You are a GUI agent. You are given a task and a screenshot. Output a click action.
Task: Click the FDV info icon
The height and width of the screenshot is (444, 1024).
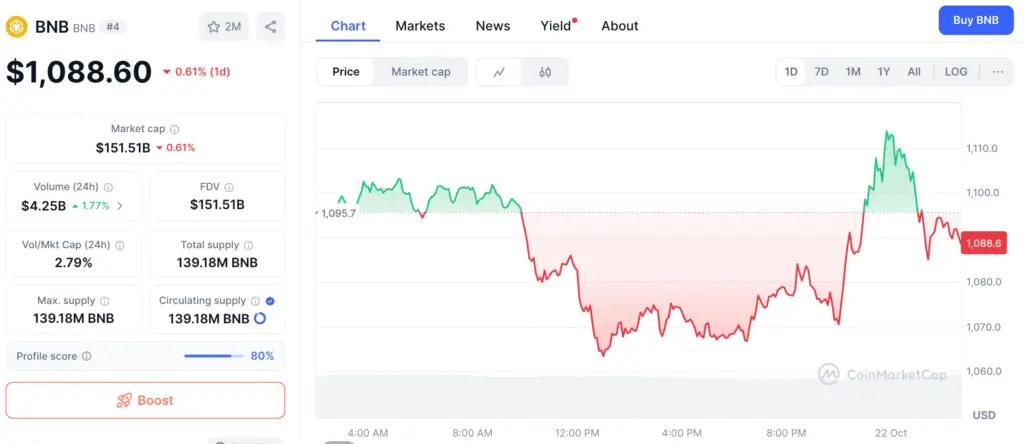(x=229, y=187)
